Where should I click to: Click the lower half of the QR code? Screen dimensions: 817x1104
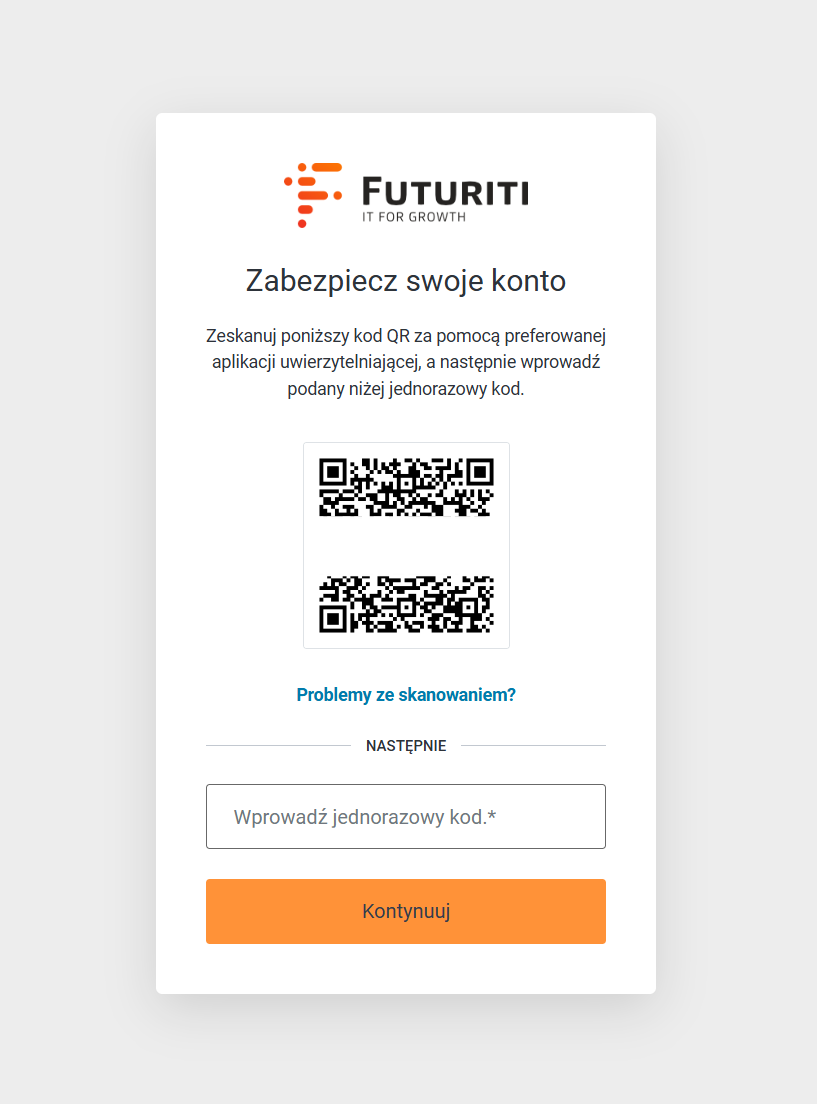pos(406,604)
